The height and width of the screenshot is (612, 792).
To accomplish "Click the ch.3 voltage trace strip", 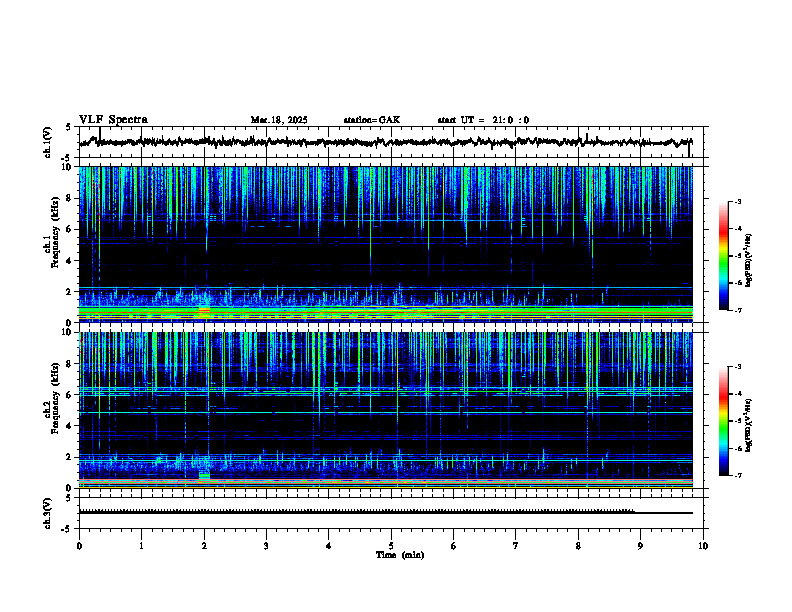I will pyautogui.click(x=385, y=512).
